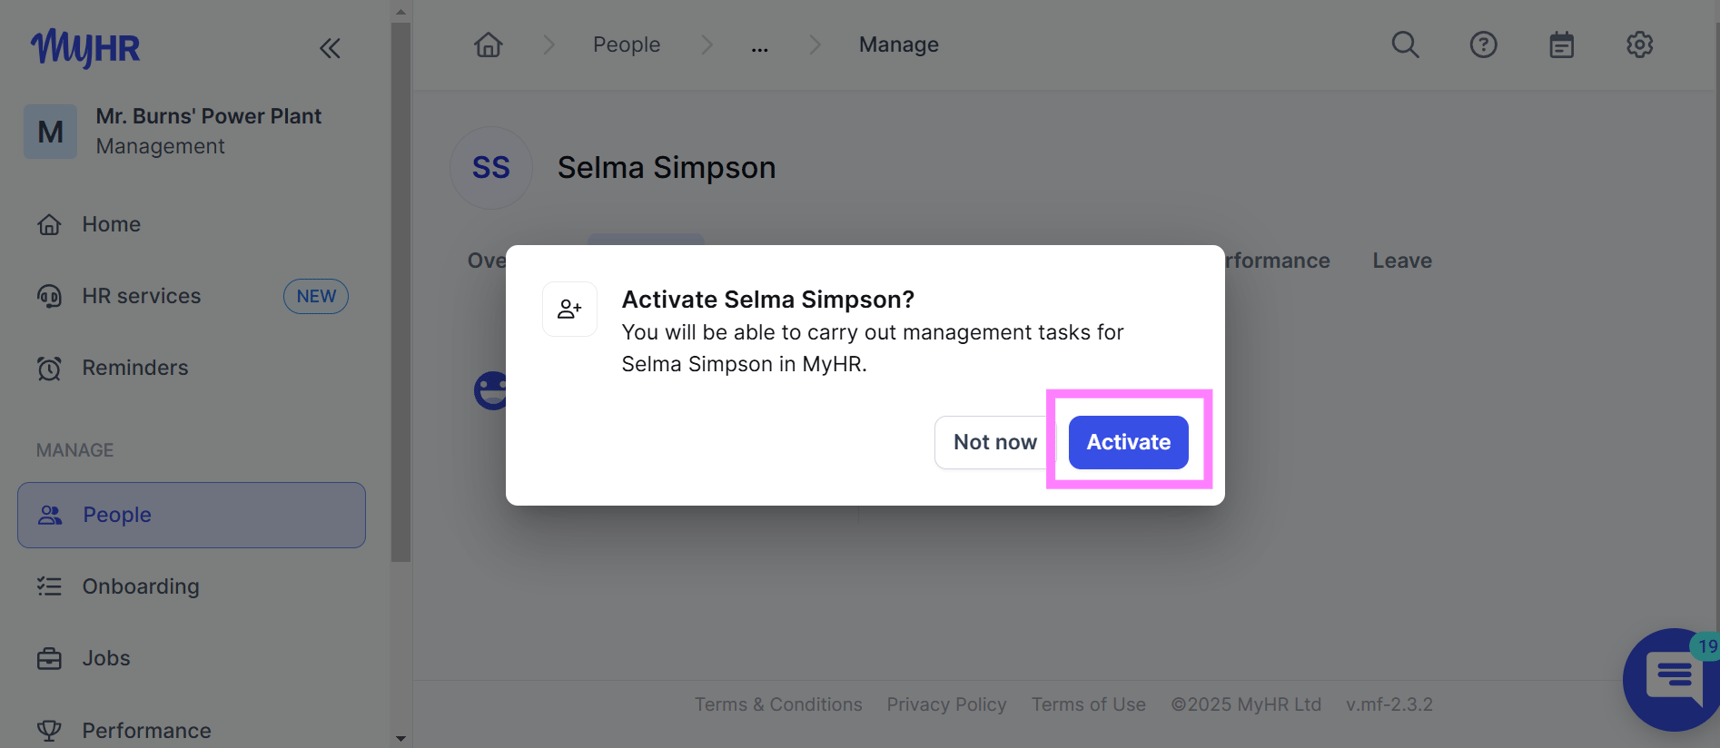Screen dimensions: 1720x748
Task: Select the Jobs briefcase icon
Action: tap(49, 658)
